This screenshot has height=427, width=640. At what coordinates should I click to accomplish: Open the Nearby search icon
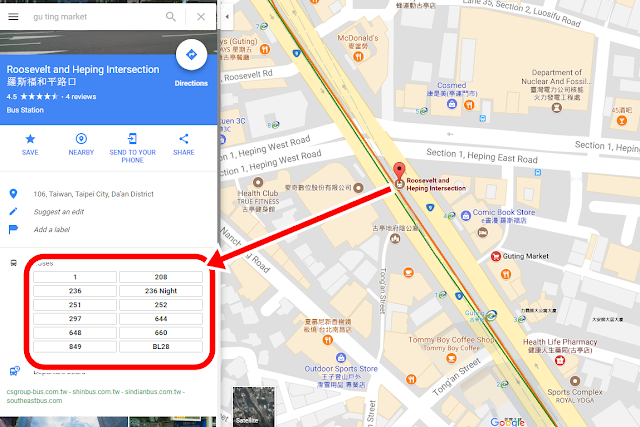click(x=81, y=139)
